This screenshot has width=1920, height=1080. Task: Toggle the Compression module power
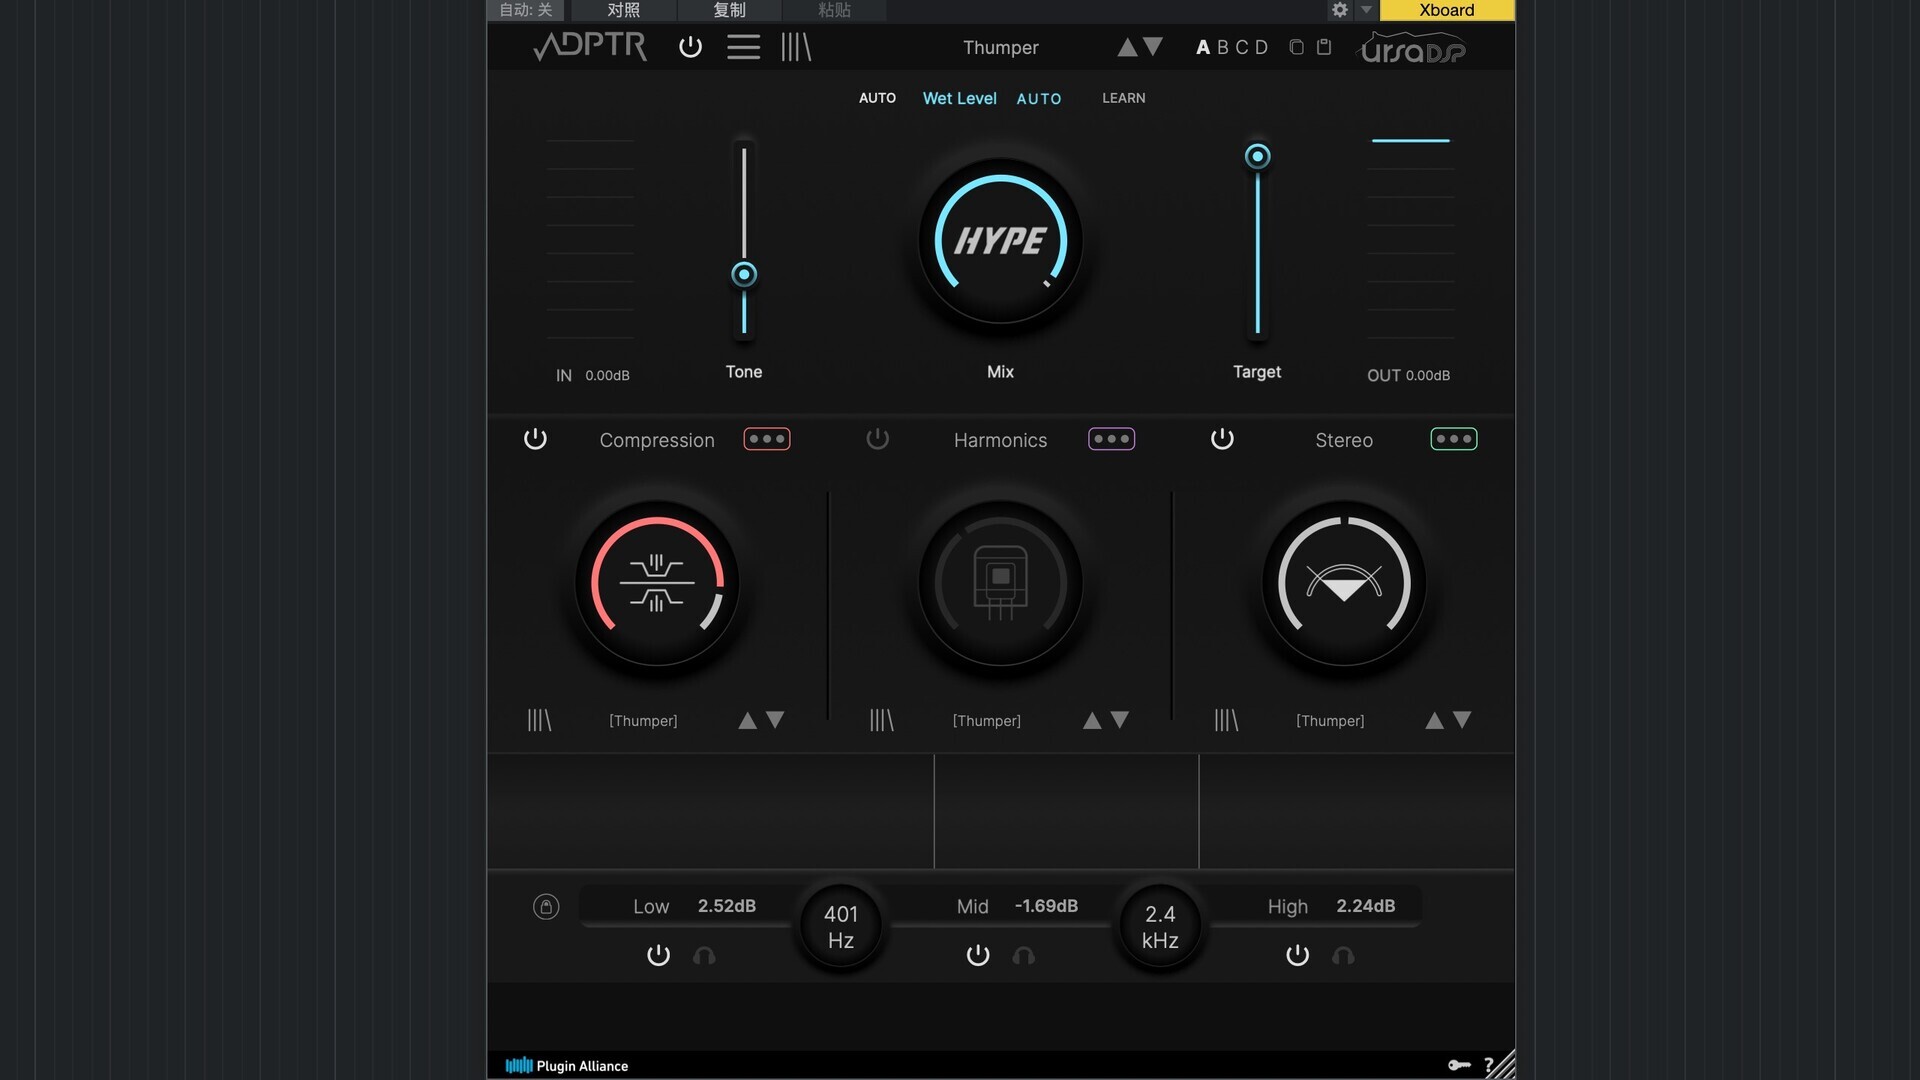pyautogui.click(x=535, y=439)
